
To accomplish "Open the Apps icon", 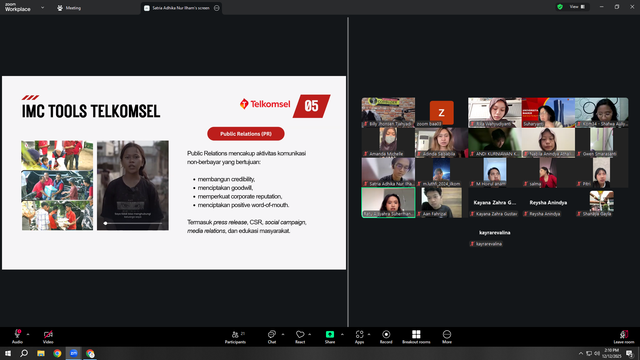I will click(x=359, y=337).
